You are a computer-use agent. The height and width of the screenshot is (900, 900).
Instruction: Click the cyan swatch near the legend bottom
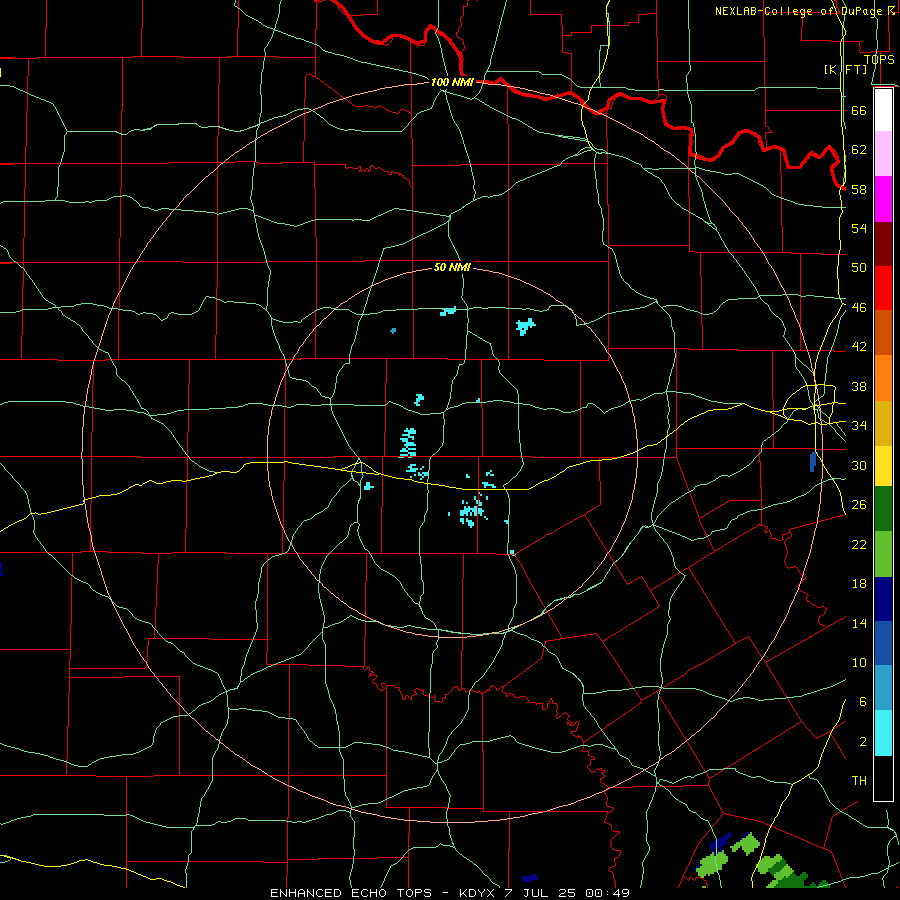pos(883,732)
